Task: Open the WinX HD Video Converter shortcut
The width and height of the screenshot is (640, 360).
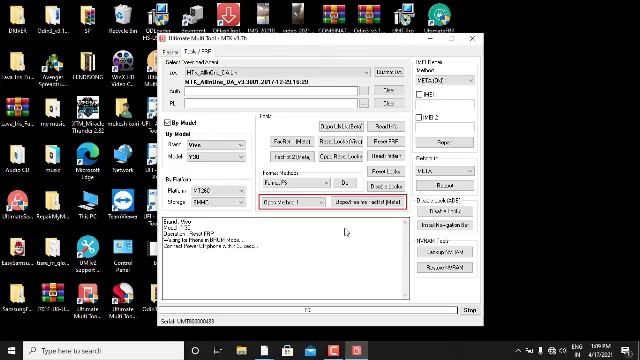Action: point(122,69)
